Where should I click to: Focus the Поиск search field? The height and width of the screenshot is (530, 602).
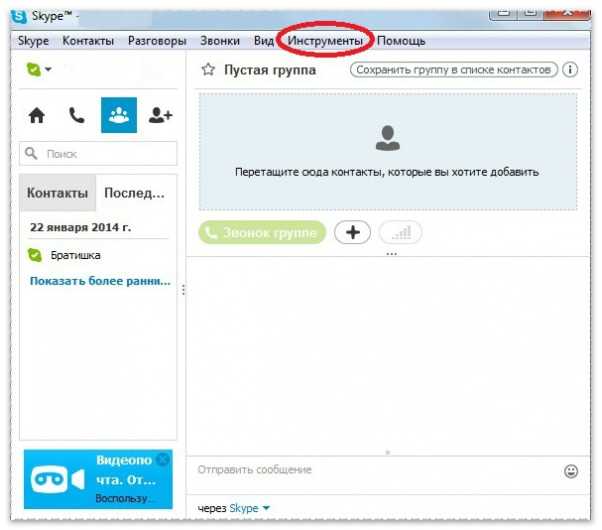click(x=98, y=154)
